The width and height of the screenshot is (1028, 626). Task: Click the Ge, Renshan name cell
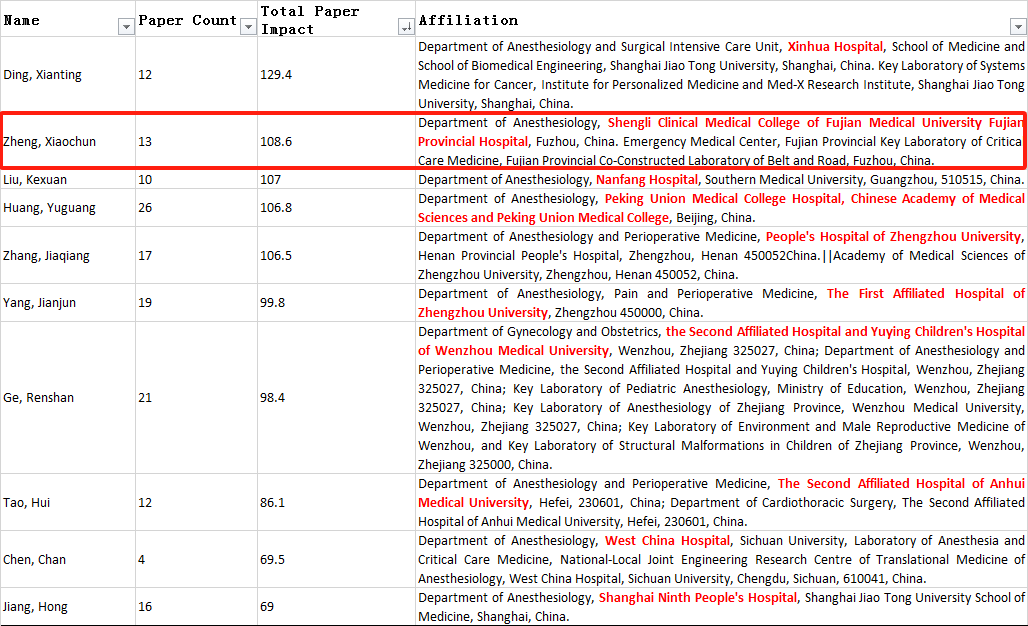pos(38,398)
